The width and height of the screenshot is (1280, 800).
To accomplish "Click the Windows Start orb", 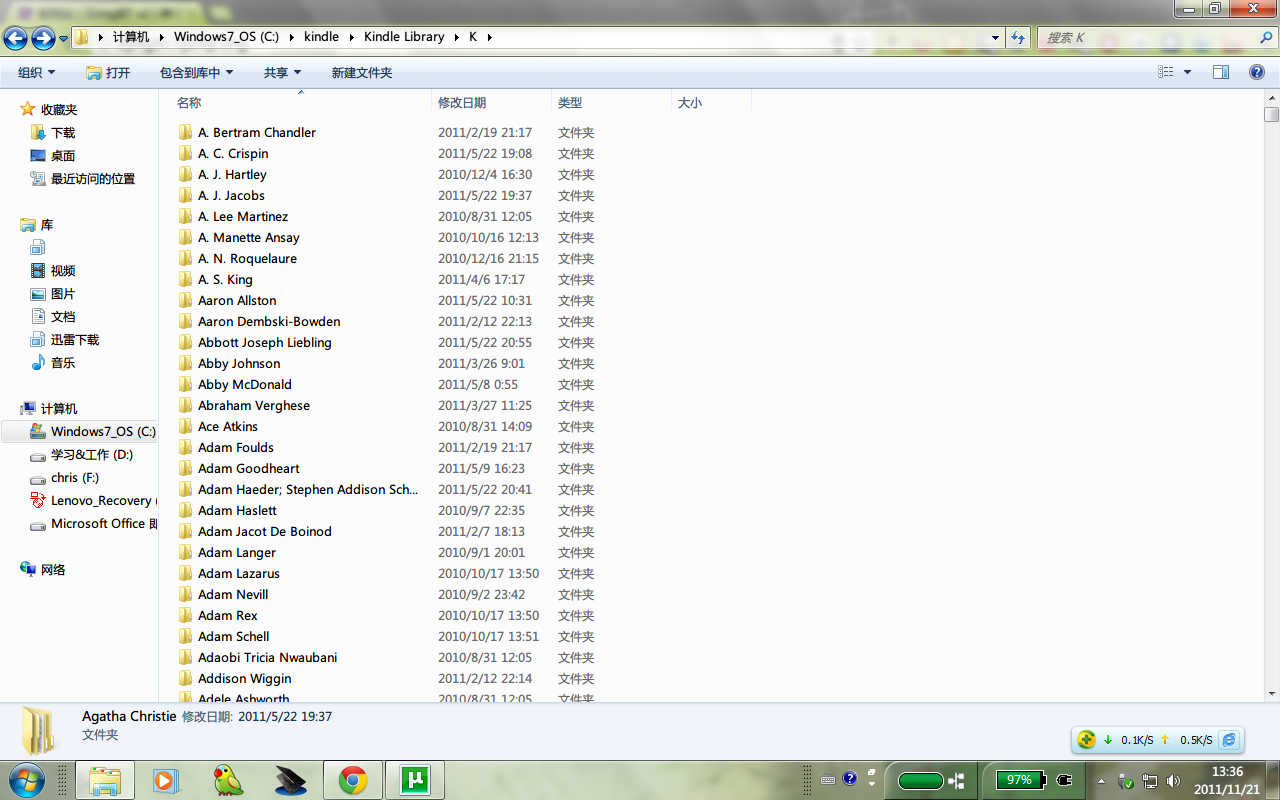I will pyautogui.click(x=25, y=780).
